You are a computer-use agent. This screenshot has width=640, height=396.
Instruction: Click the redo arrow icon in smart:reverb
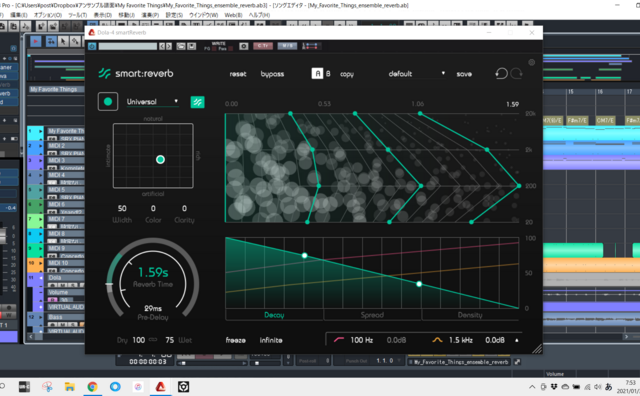(517, 73)
